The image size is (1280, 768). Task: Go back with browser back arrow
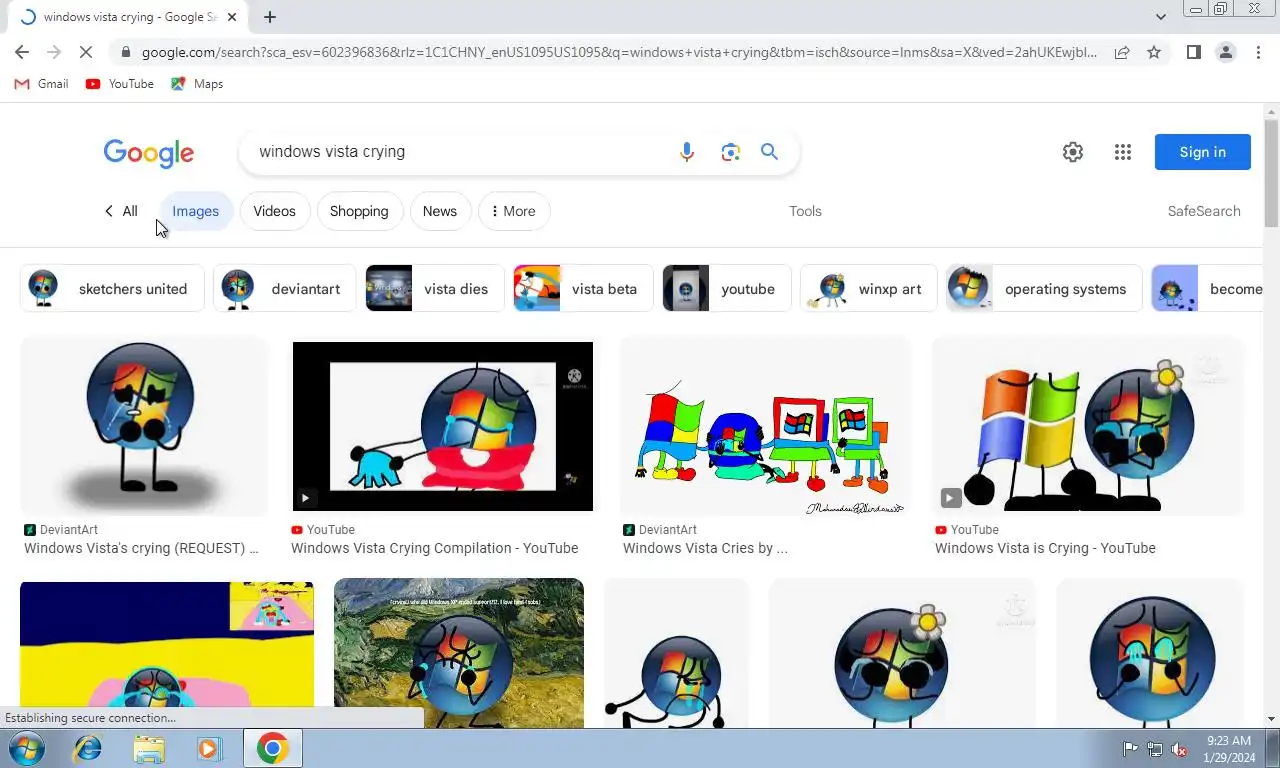22,52
